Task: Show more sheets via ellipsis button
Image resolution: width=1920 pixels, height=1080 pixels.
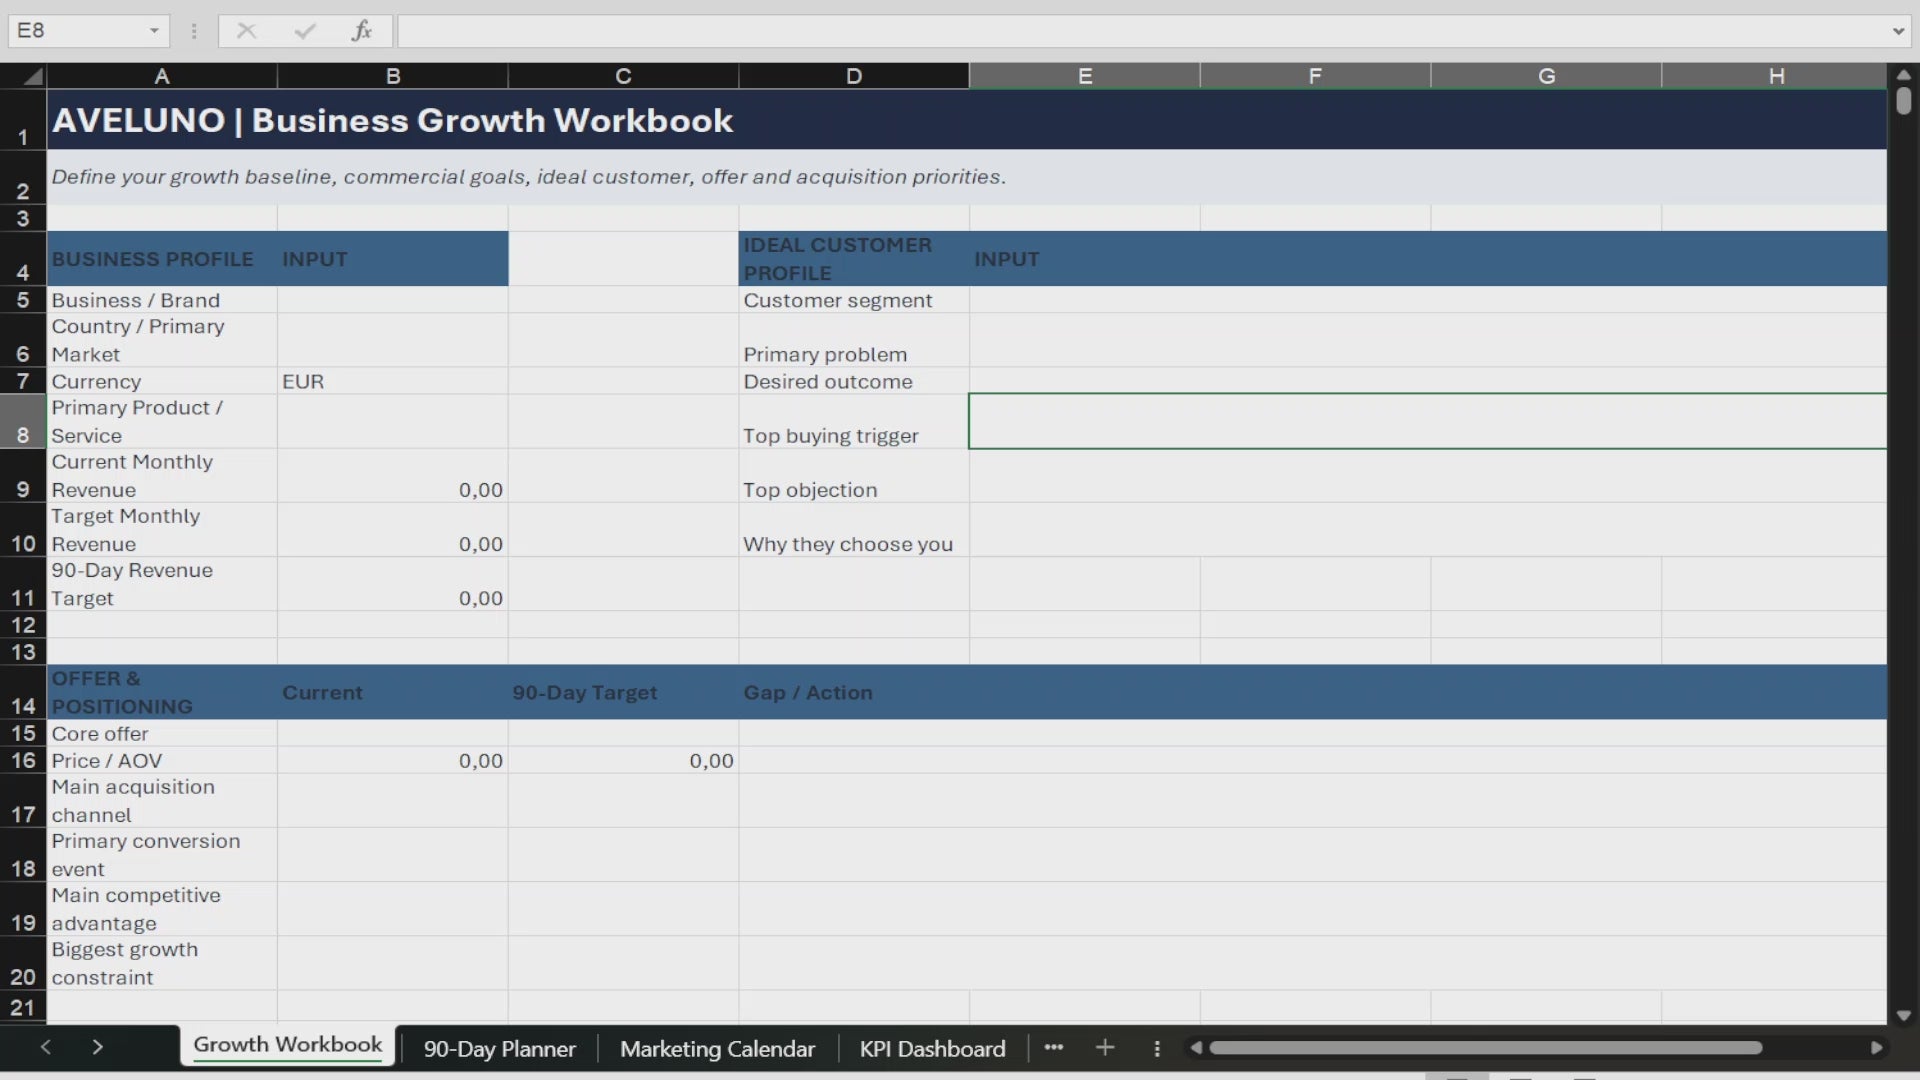Action: (x=1053, y=1047)
